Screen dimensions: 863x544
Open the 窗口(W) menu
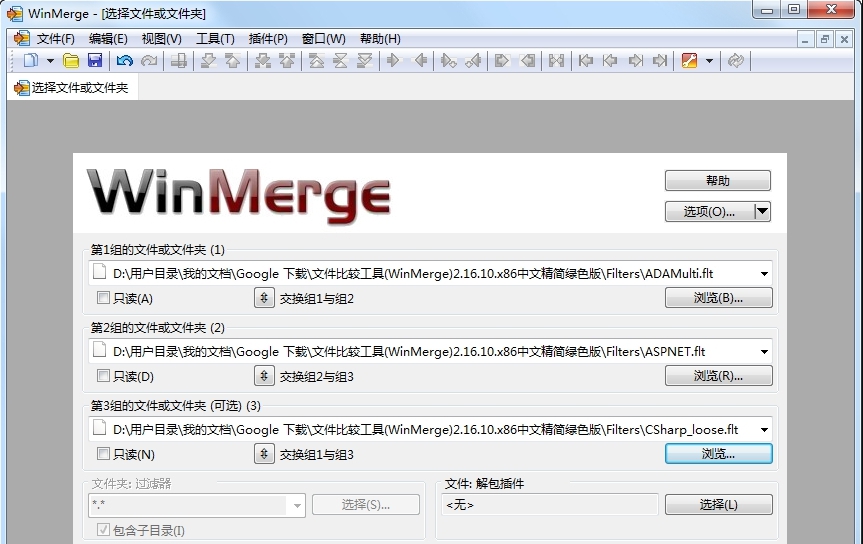(x=324, y=39)
